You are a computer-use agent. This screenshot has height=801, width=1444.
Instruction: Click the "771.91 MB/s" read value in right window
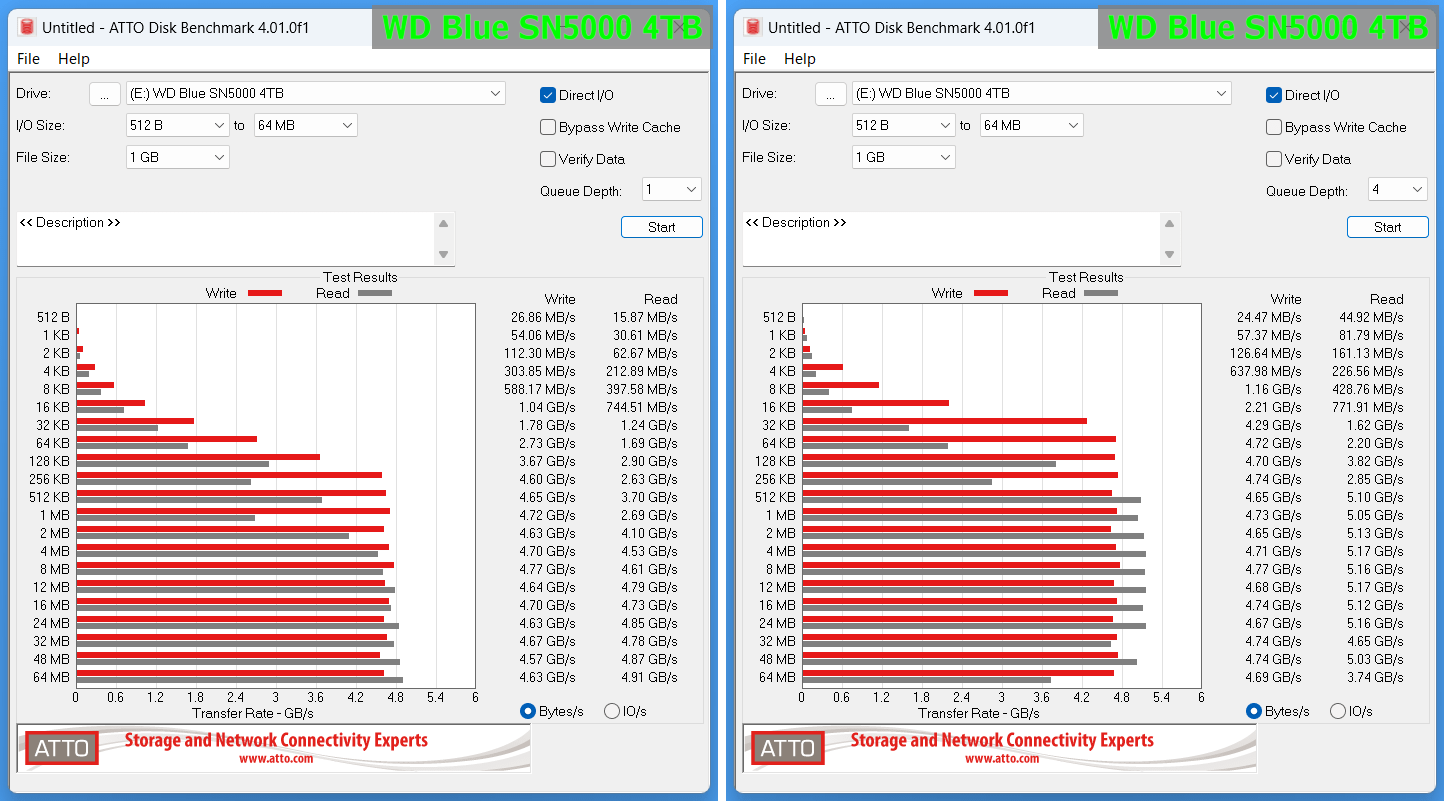1368,407
